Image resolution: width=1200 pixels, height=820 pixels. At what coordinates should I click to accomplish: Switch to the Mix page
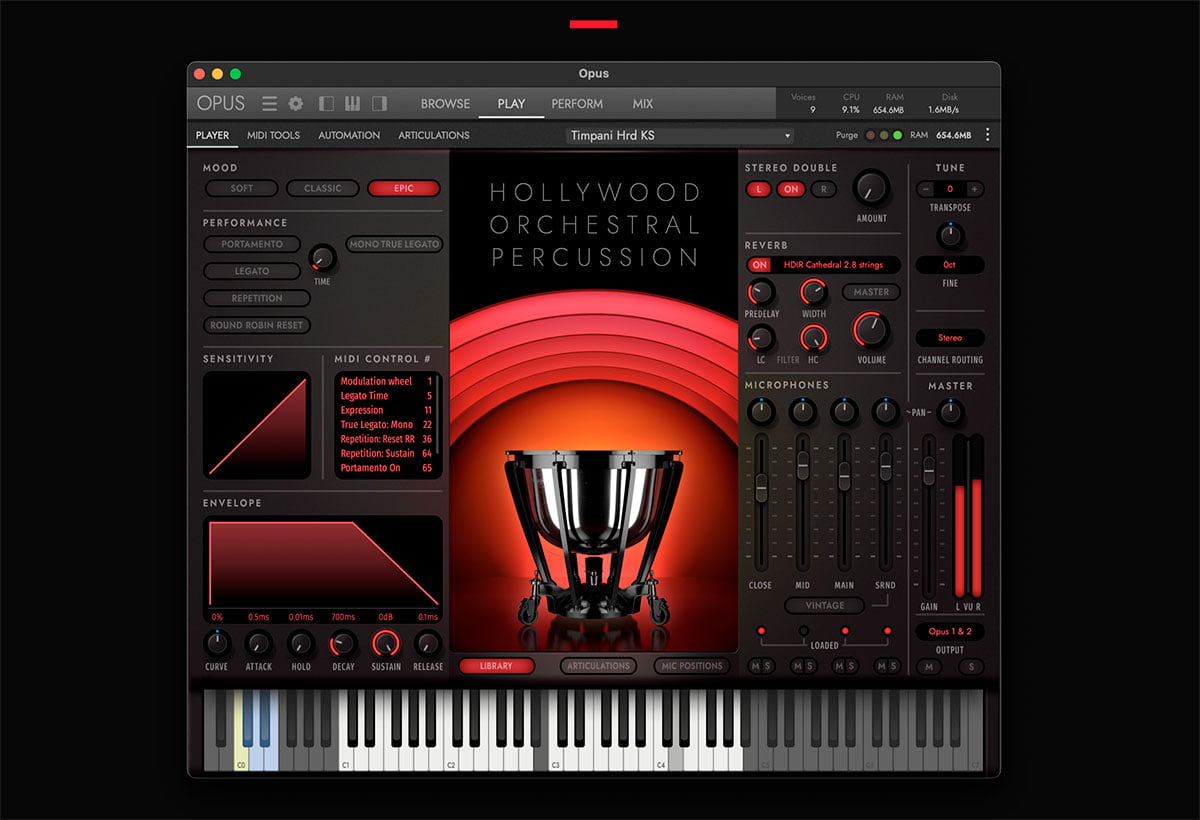643,104
